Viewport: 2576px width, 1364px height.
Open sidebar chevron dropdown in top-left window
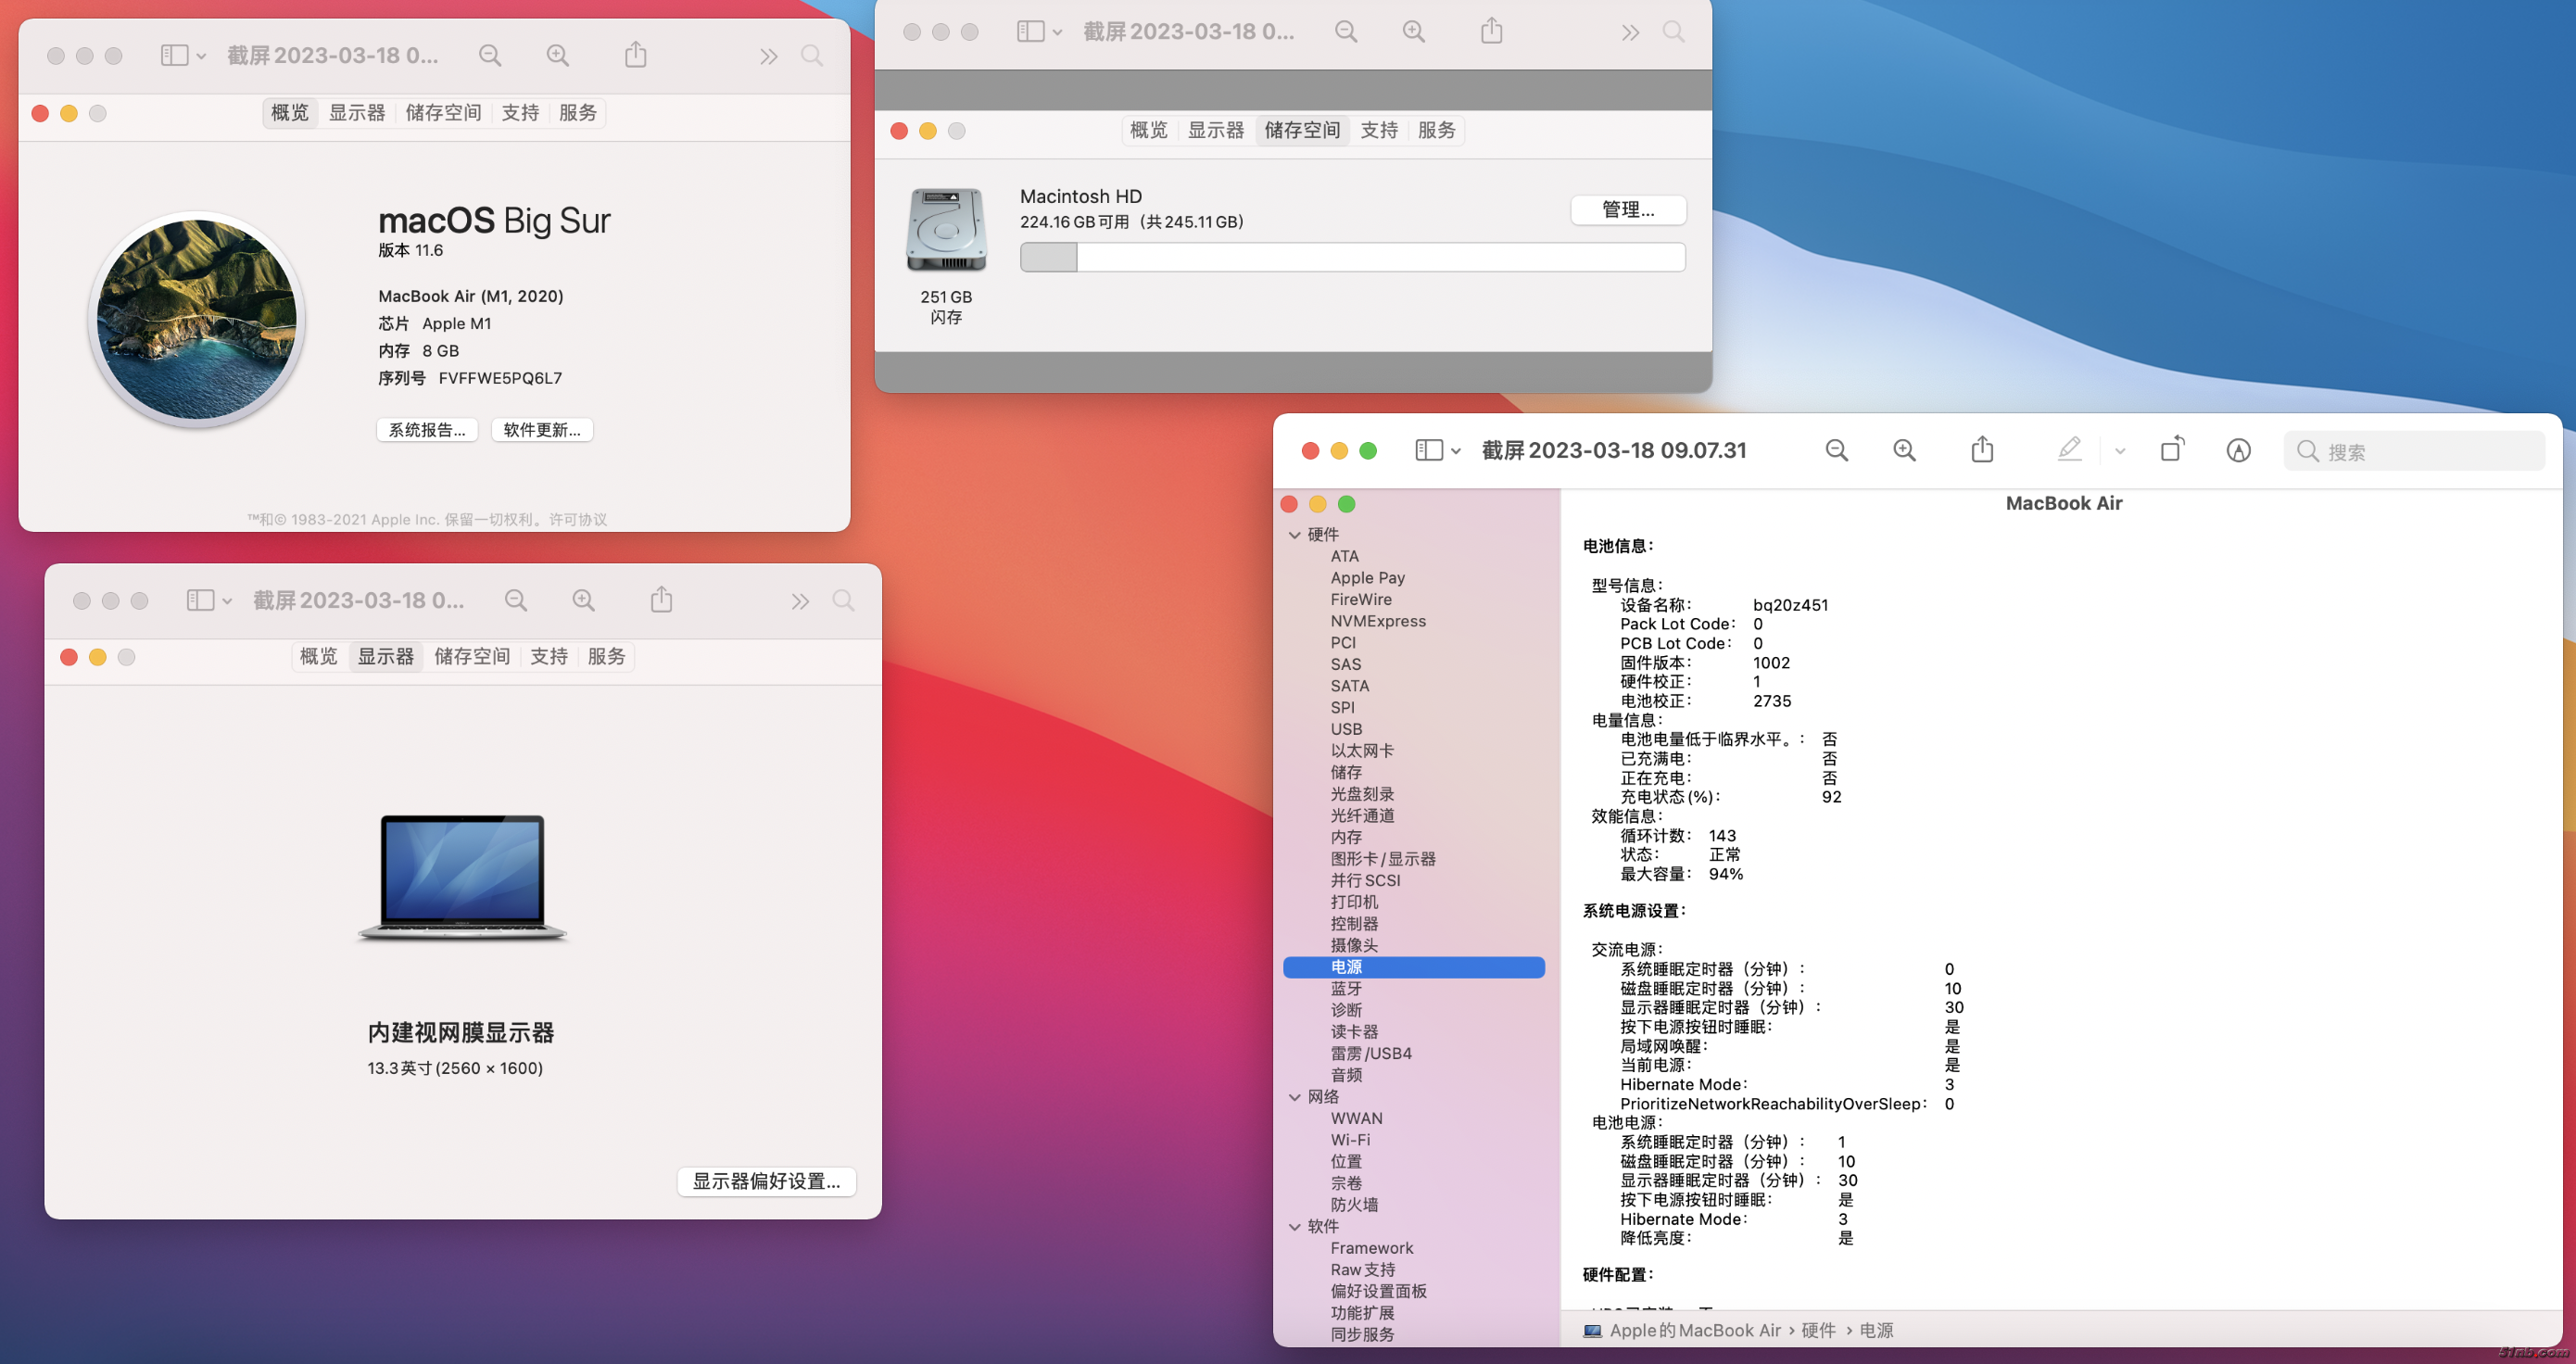[x=201, y=57]
